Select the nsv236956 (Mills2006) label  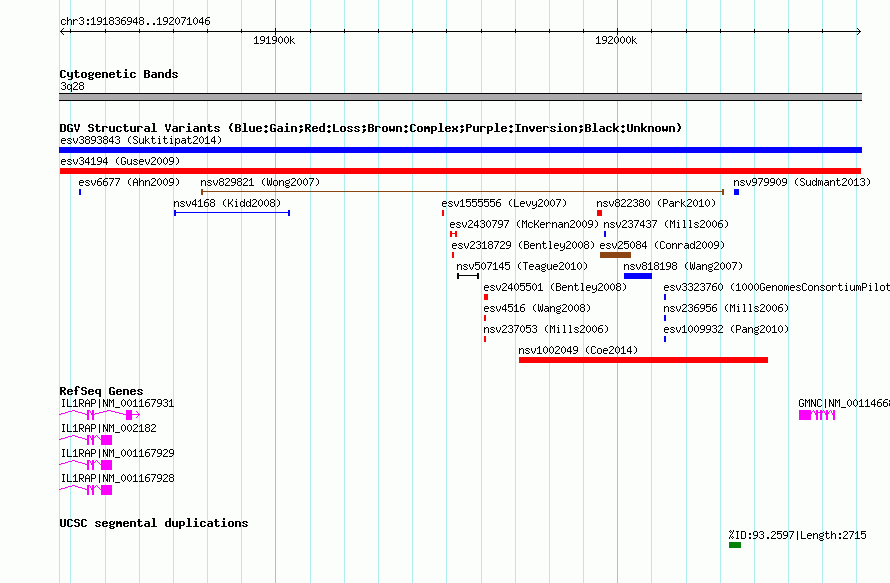(x=726, y=308)
